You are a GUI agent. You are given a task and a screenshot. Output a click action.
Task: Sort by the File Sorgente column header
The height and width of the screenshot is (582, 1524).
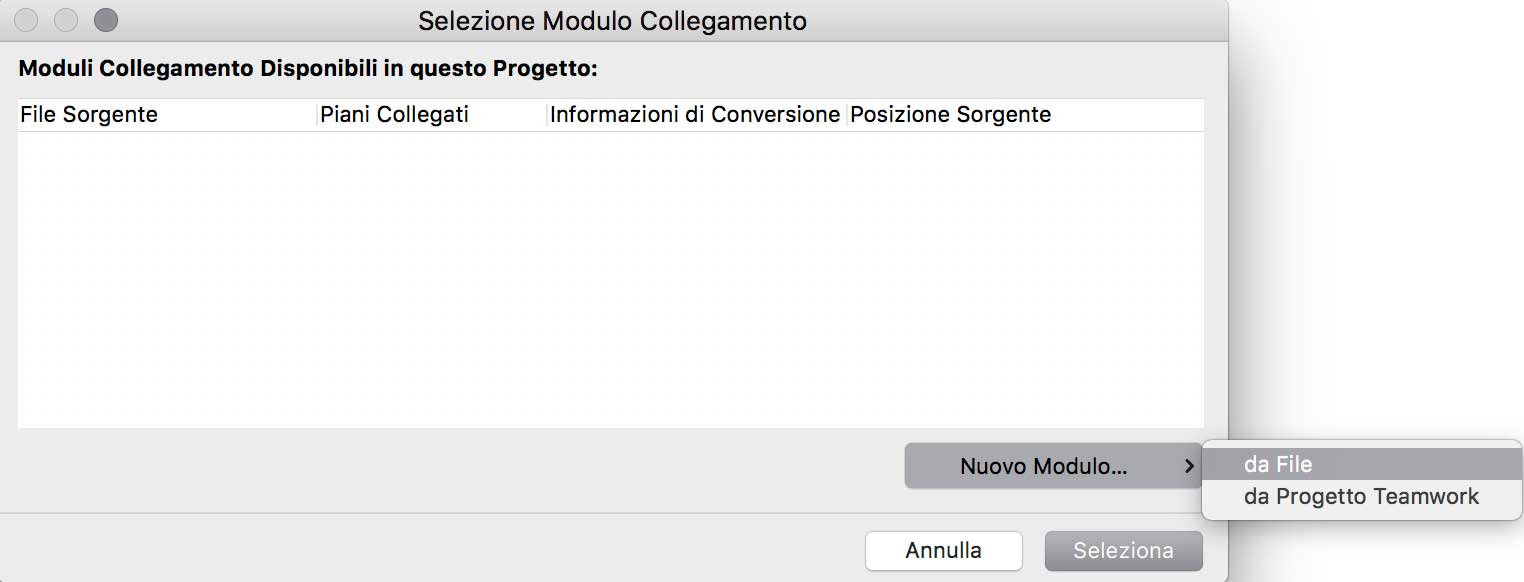(89, 115)
